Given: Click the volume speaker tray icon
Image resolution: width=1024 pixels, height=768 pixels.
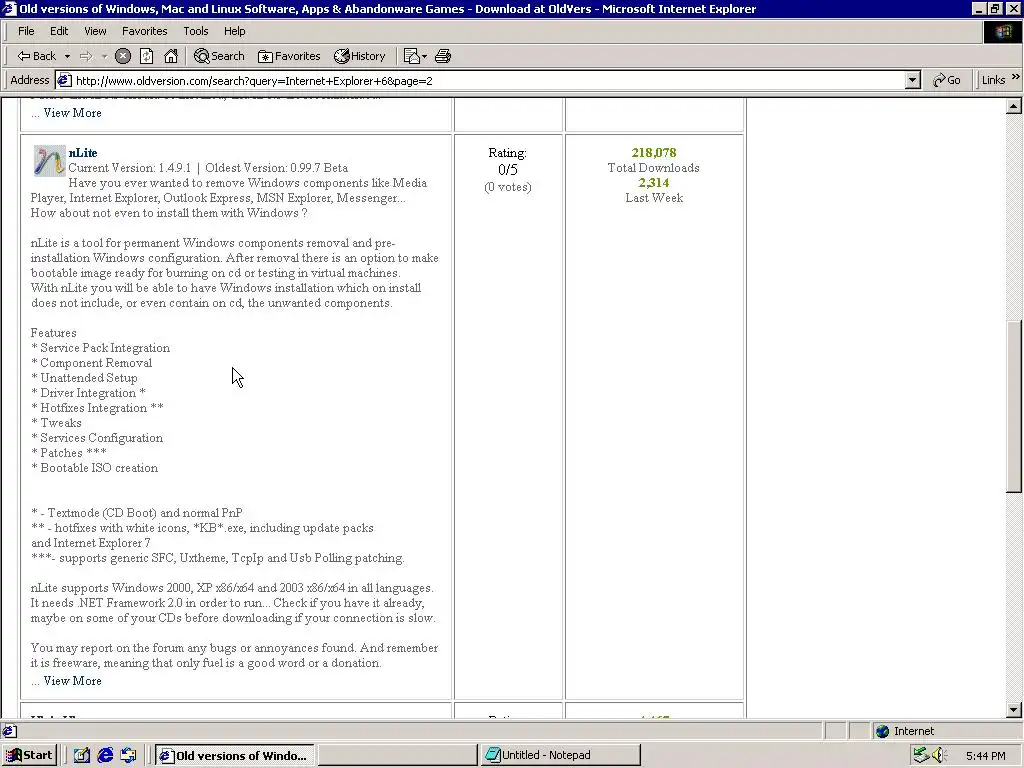Looking at the screenshot, I should point(939,756).
